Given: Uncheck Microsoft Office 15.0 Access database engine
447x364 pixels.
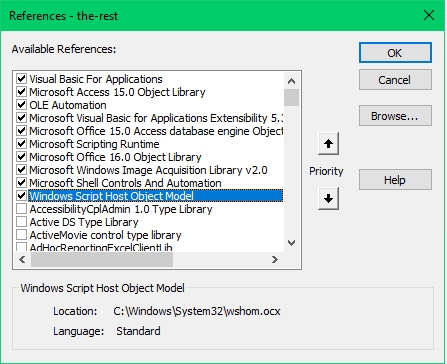Looking at the screenshot, I should click(22, 131).
